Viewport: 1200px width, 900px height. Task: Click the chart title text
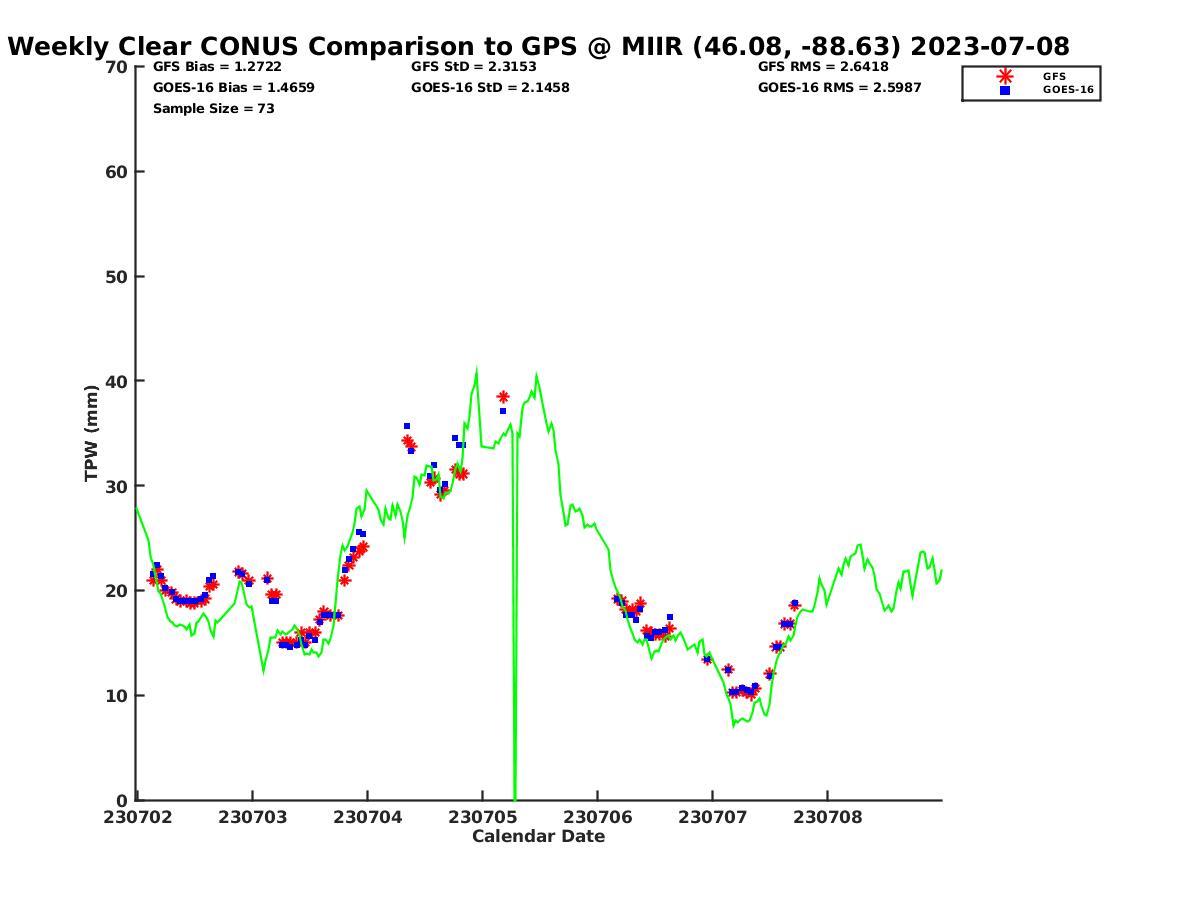[x=538, y=46]
